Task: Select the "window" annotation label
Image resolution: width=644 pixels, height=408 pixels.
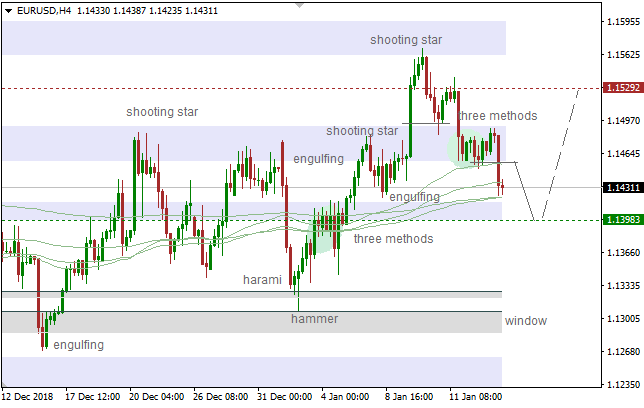Action: coord(525,321)
